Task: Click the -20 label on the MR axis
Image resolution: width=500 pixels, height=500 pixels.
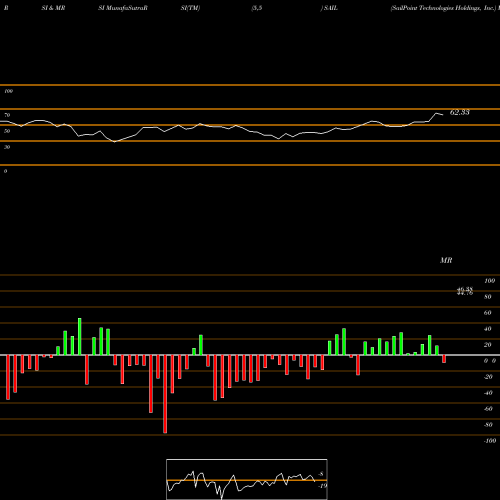Action: (488, 377)
